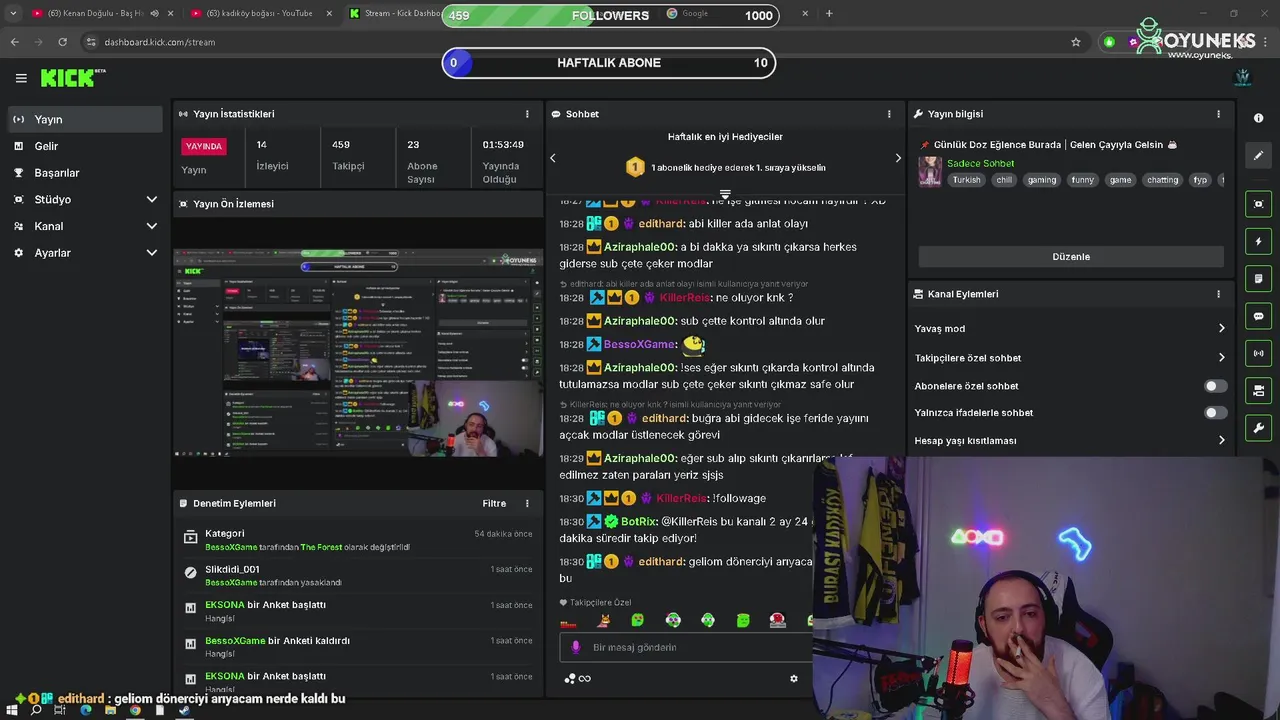Open the info icon in the right sidebar

pyautogui.click(x=1258, y=118)
